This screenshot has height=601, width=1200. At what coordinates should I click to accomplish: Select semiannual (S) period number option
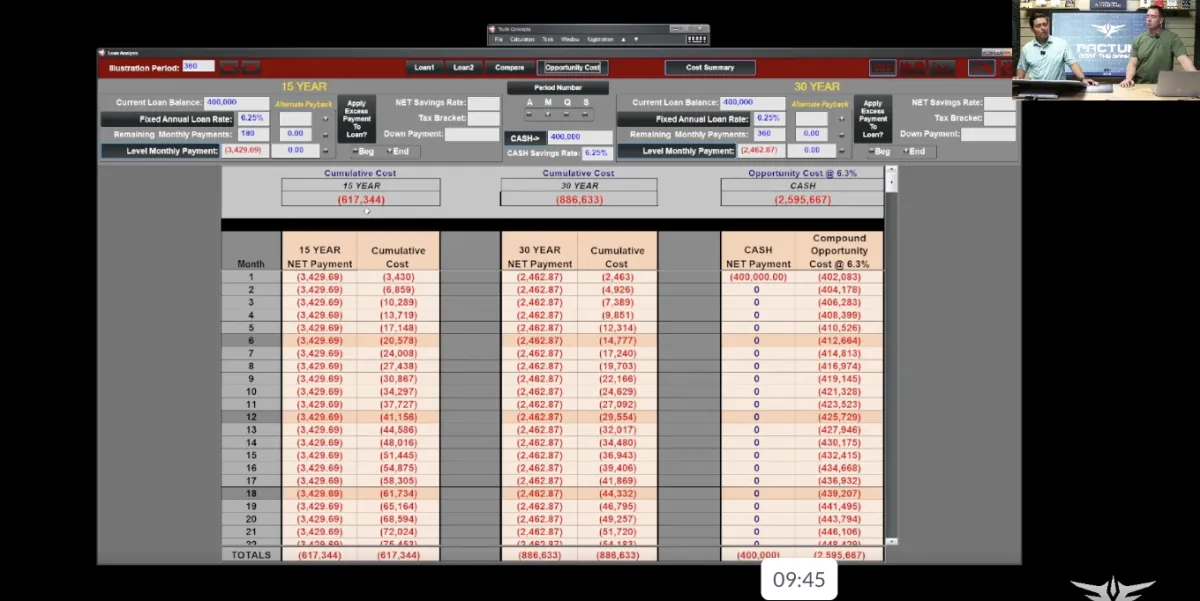[x=585, y=113]
